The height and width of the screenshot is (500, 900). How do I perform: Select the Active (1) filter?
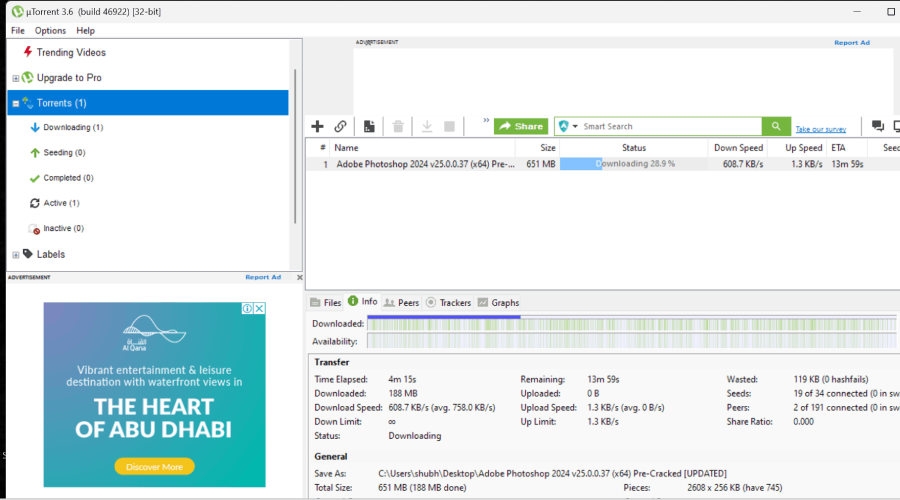(61, 203)
